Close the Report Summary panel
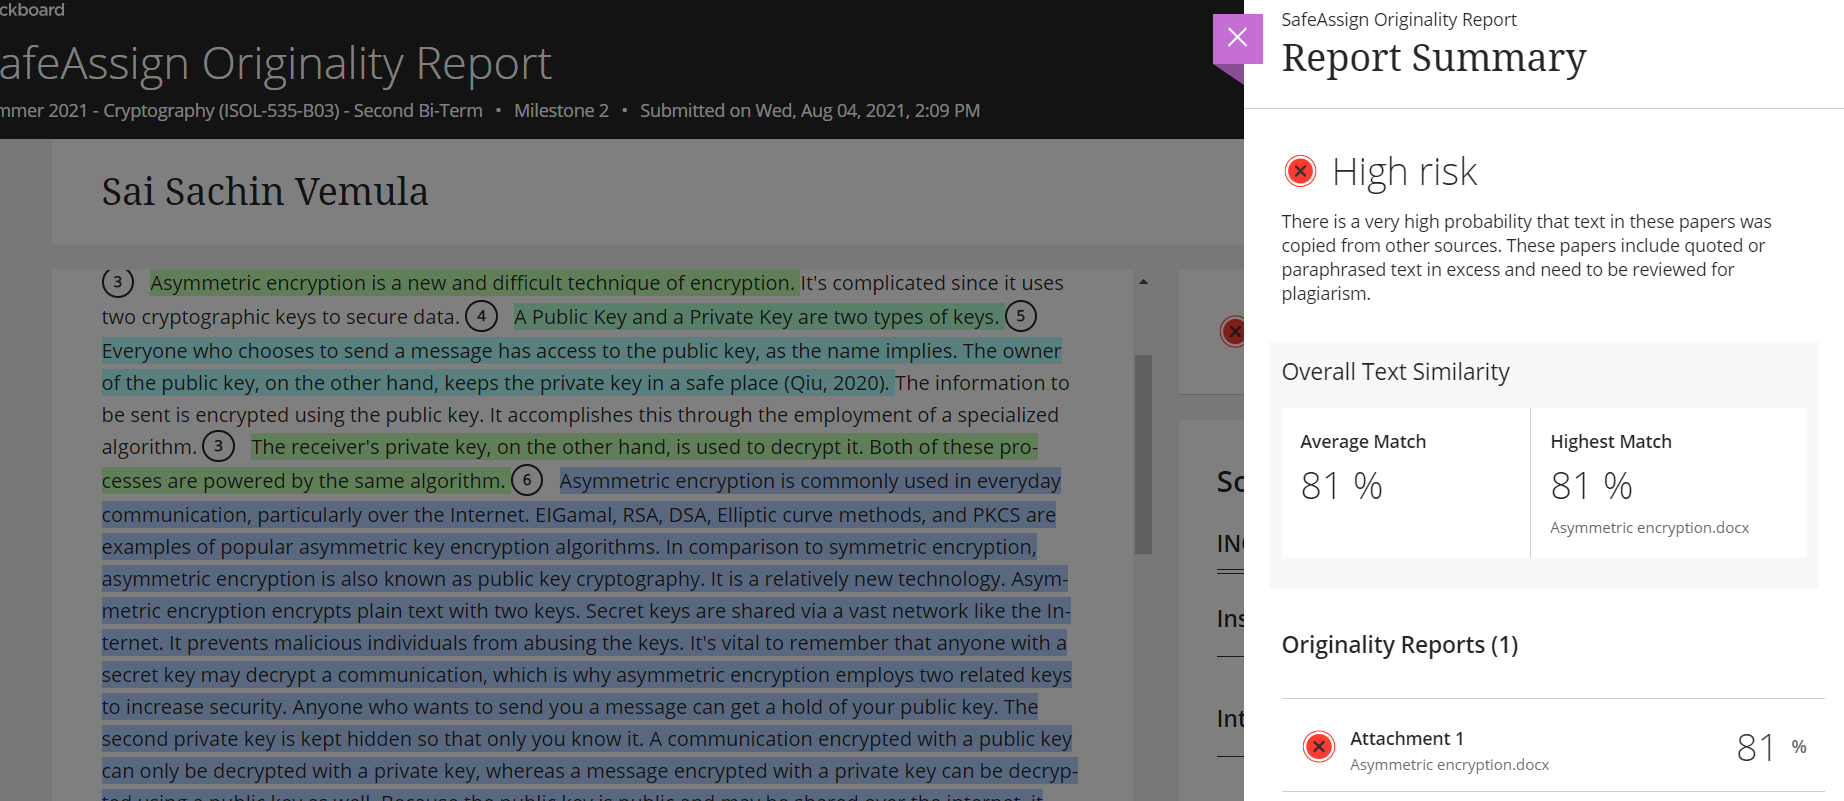Screen dimensions: 1844x801 1237,38
